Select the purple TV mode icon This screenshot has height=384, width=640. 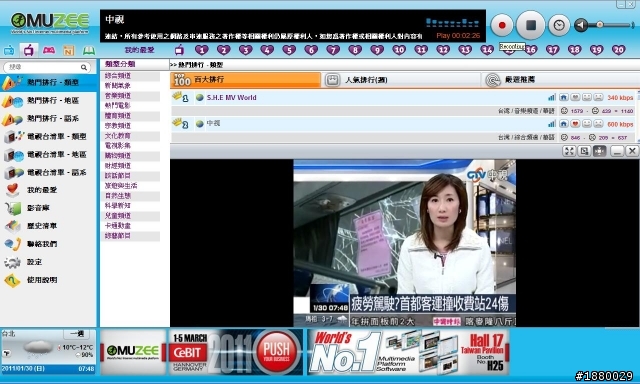tap(28, 51)
